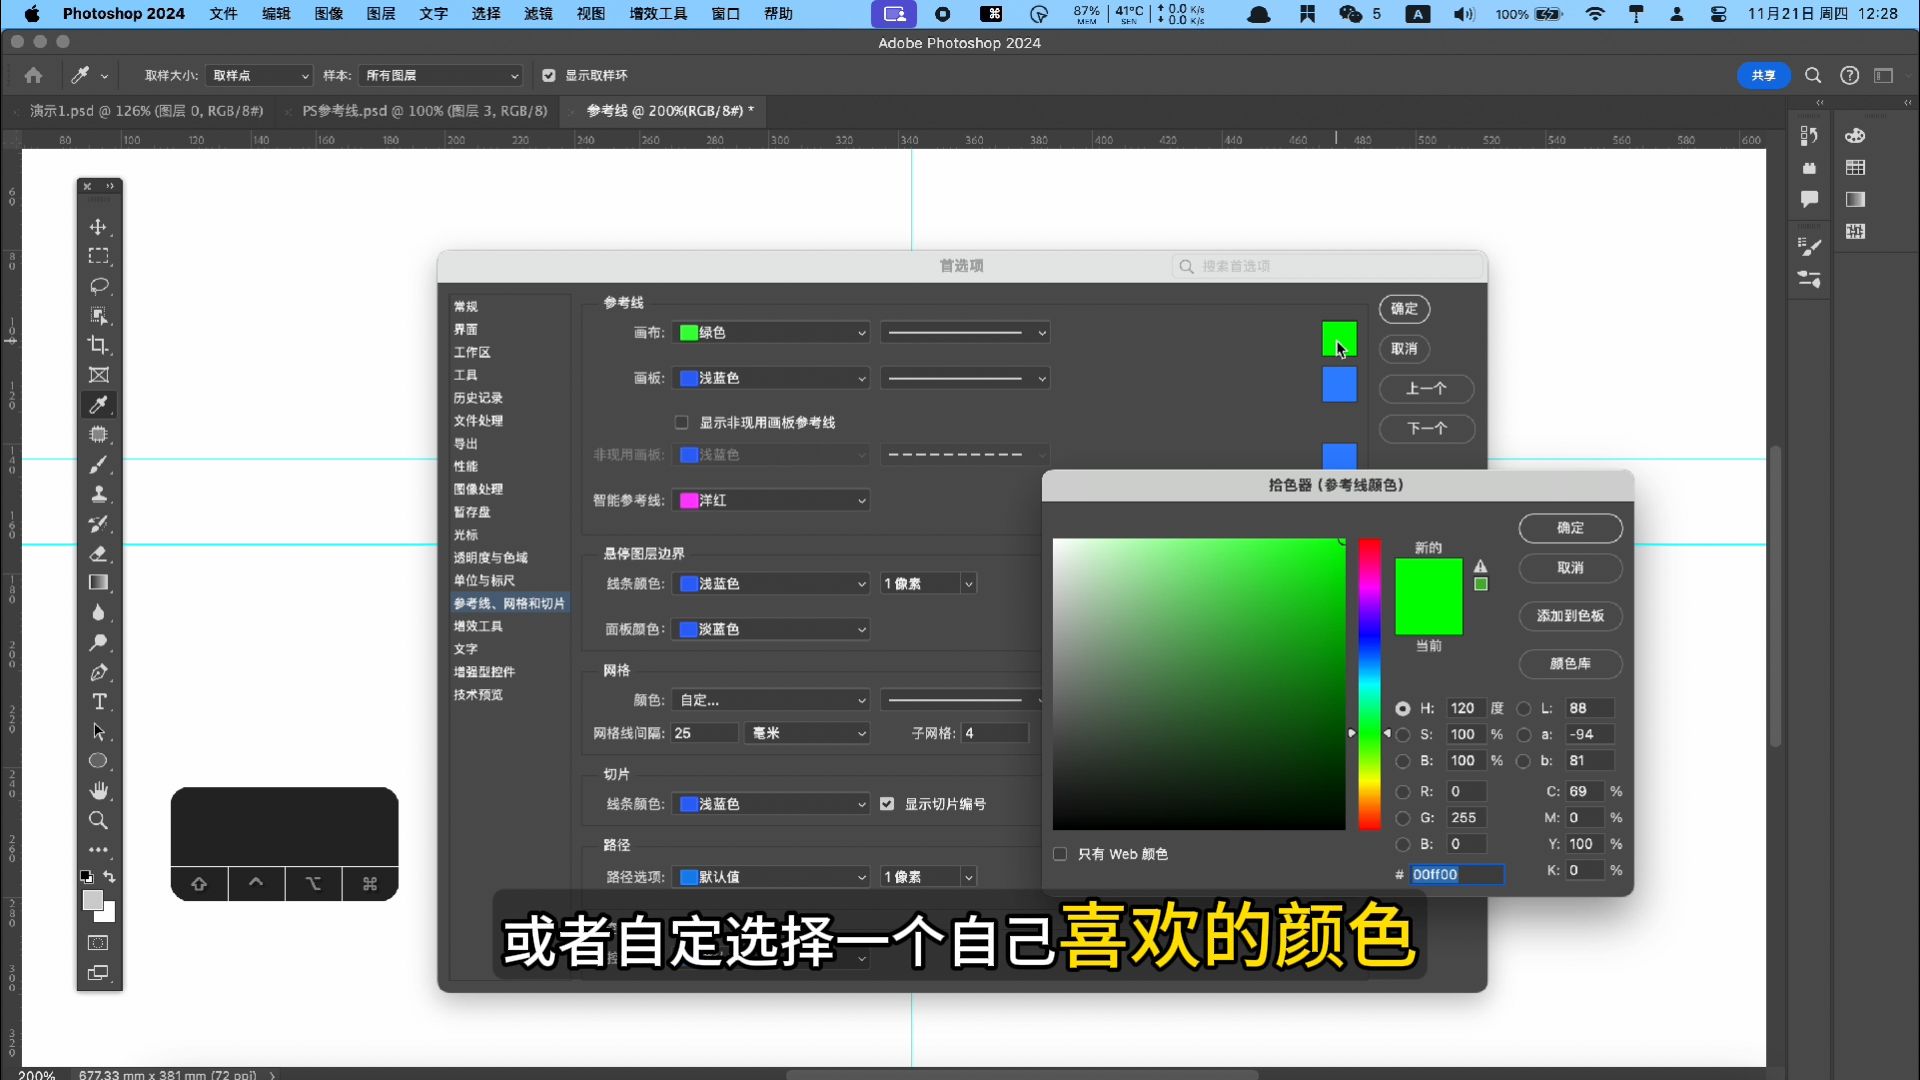
Task: Select the Spot Healing Brush tool
Action: (x=98, y=434)
